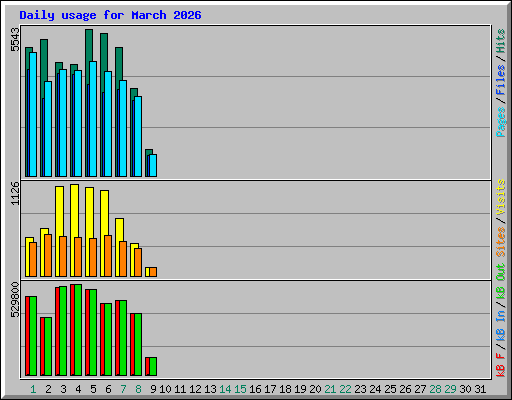Select day 1 on the date axis
This screenshot has width=512, height=400.
click(x=33, y=389)
